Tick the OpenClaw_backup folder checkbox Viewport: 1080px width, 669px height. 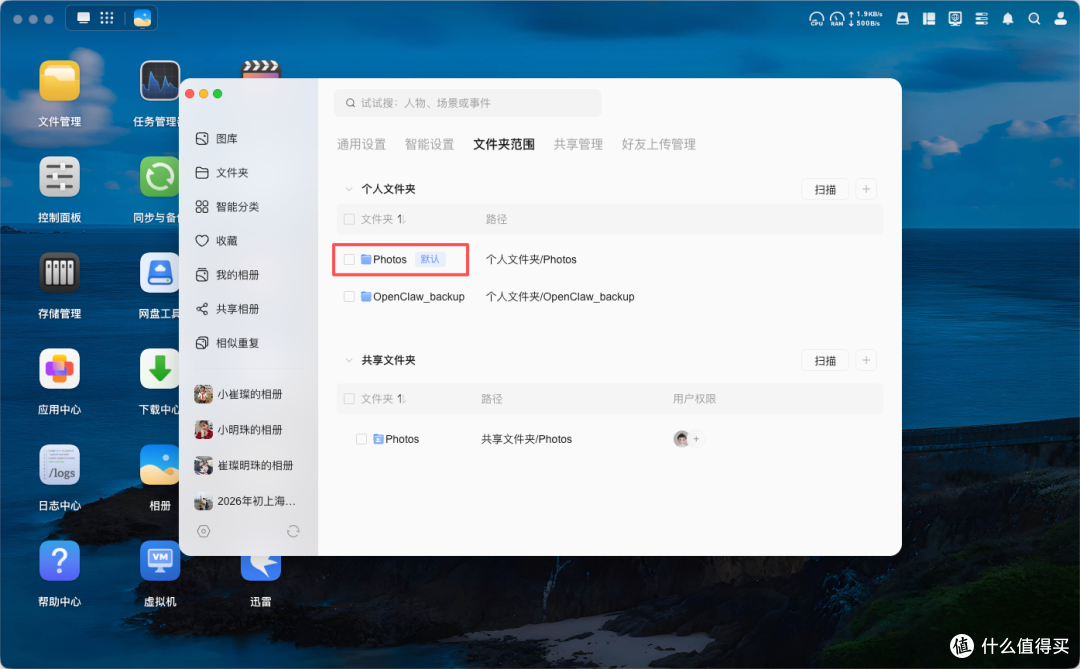click(349, 297)
